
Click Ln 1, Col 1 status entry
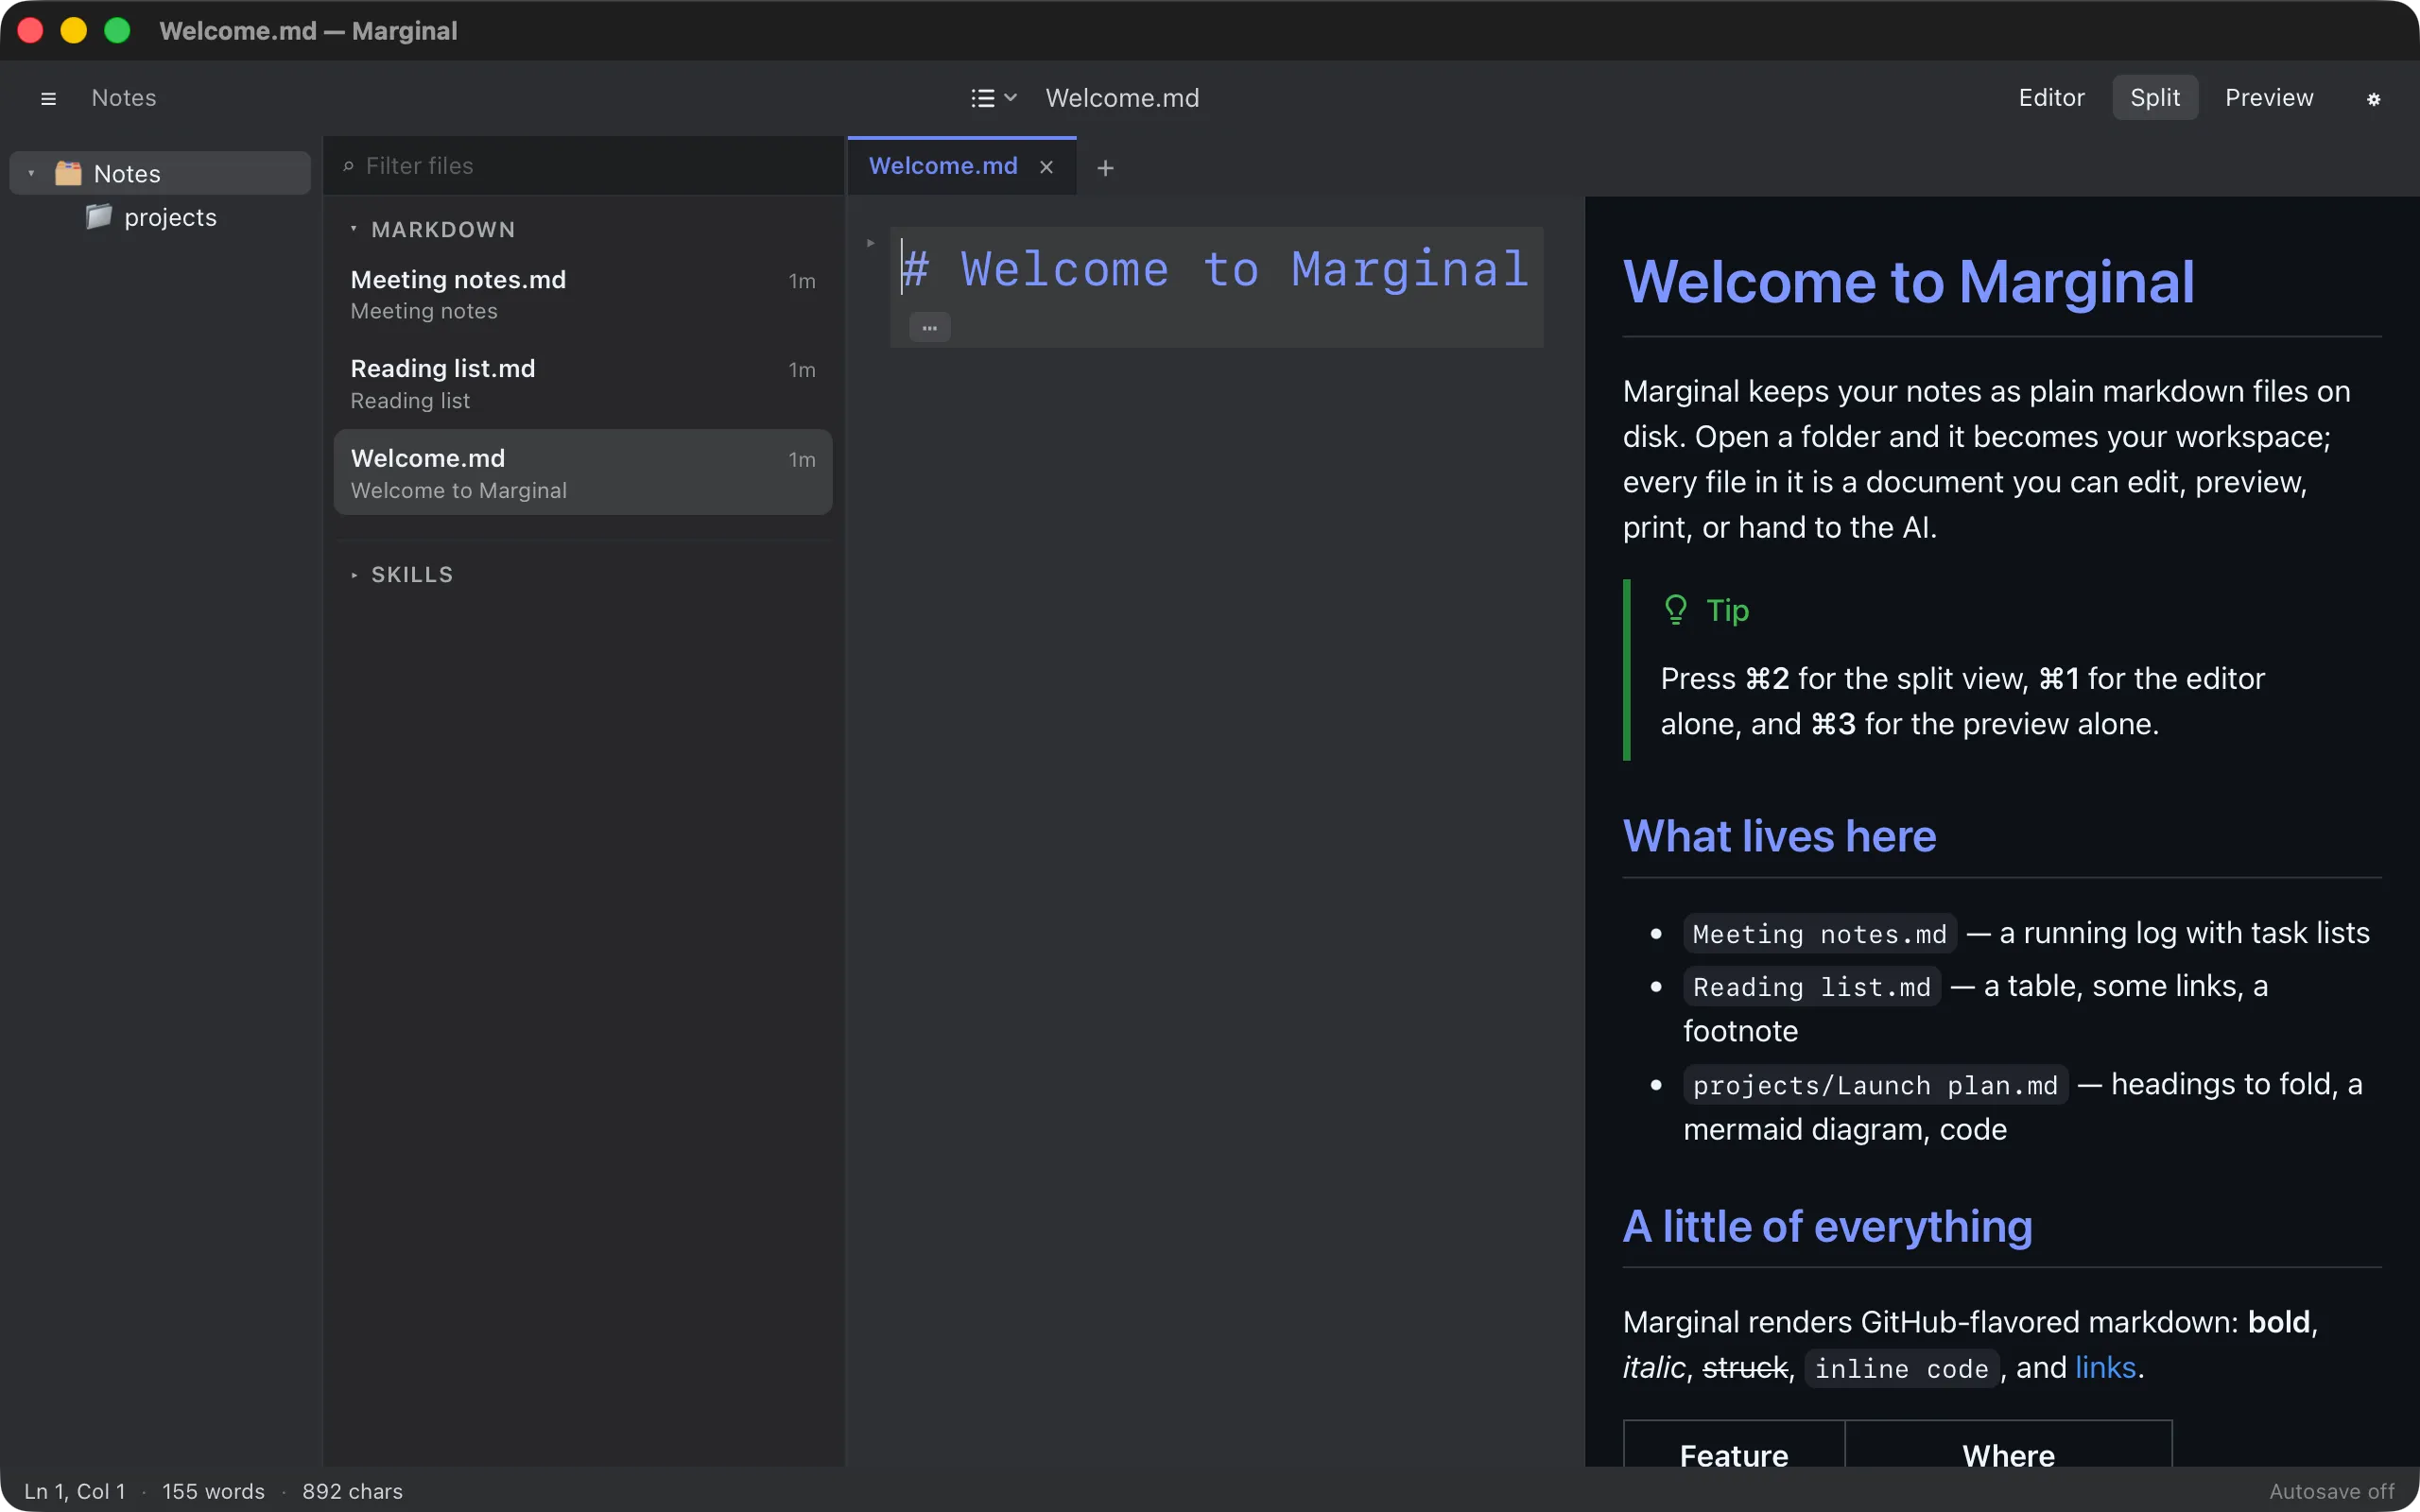click(75, 1491)
